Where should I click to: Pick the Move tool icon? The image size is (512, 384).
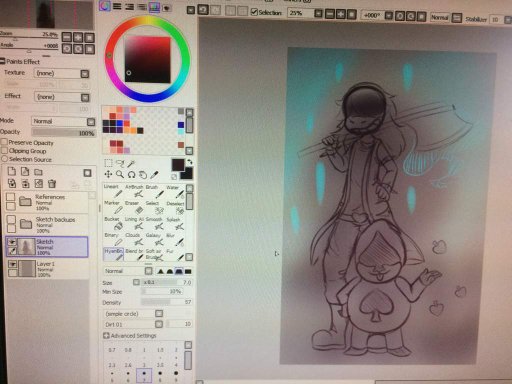pyautogui.click(x=108, y=174)
